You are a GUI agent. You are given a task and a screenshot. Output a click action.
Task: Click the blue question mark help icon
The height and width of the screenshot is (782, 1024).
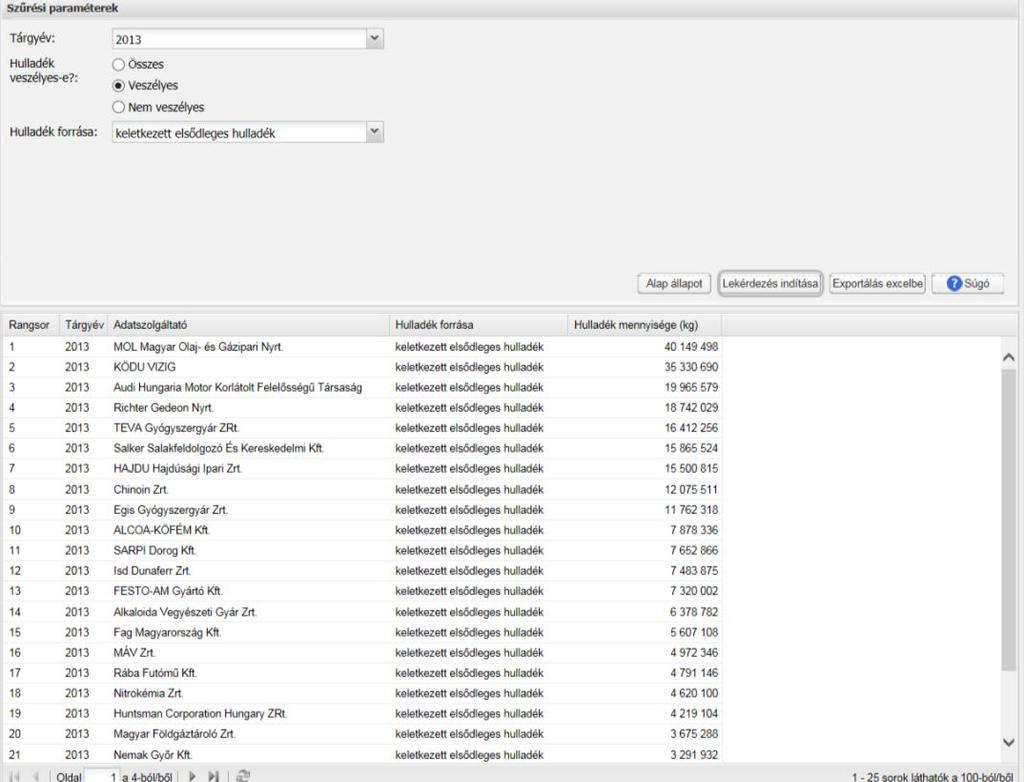click(954, 284)
